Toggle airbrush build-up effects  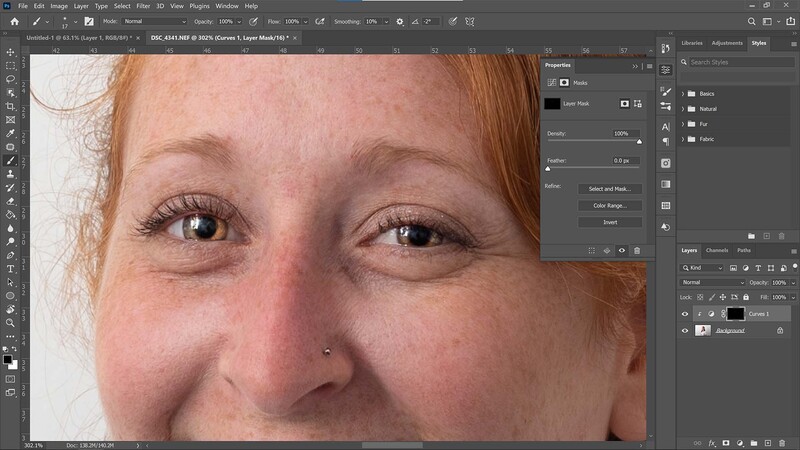coord(320,21)
